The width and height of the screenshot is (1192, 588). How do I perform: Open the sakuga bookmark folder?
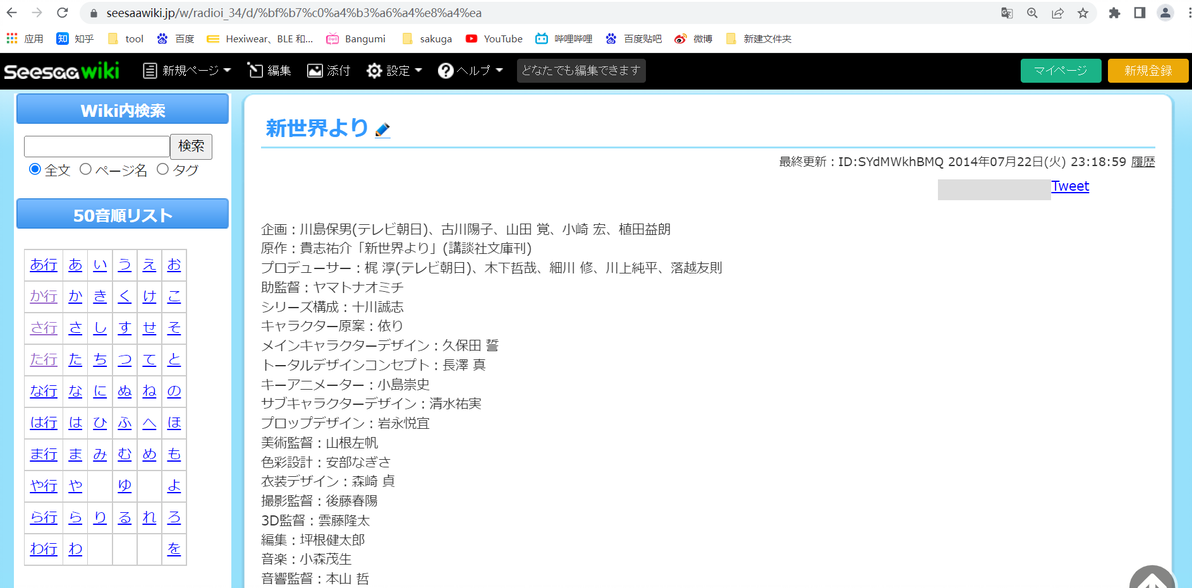tap(426, 39)
